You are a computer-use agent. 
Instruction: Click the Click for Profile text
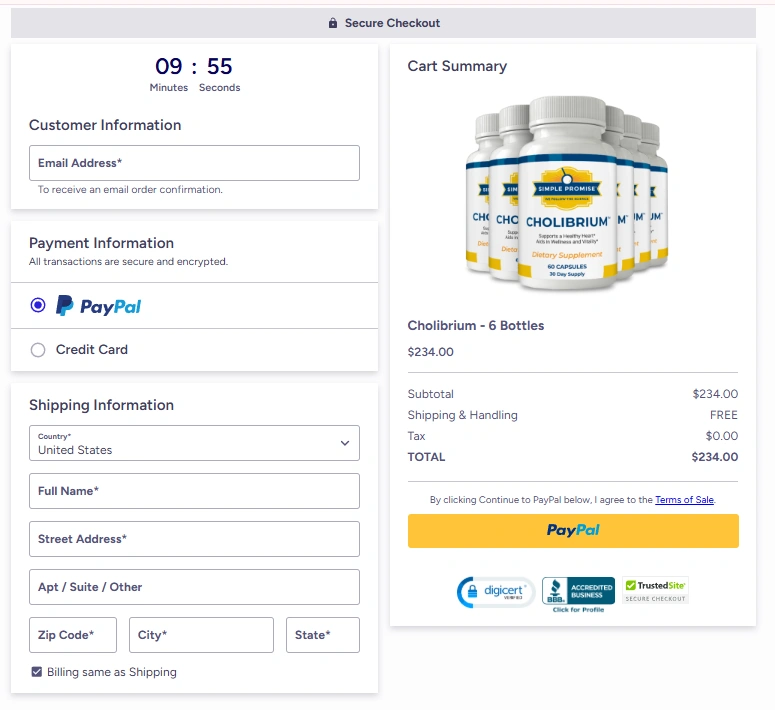(x=578, y=610)
